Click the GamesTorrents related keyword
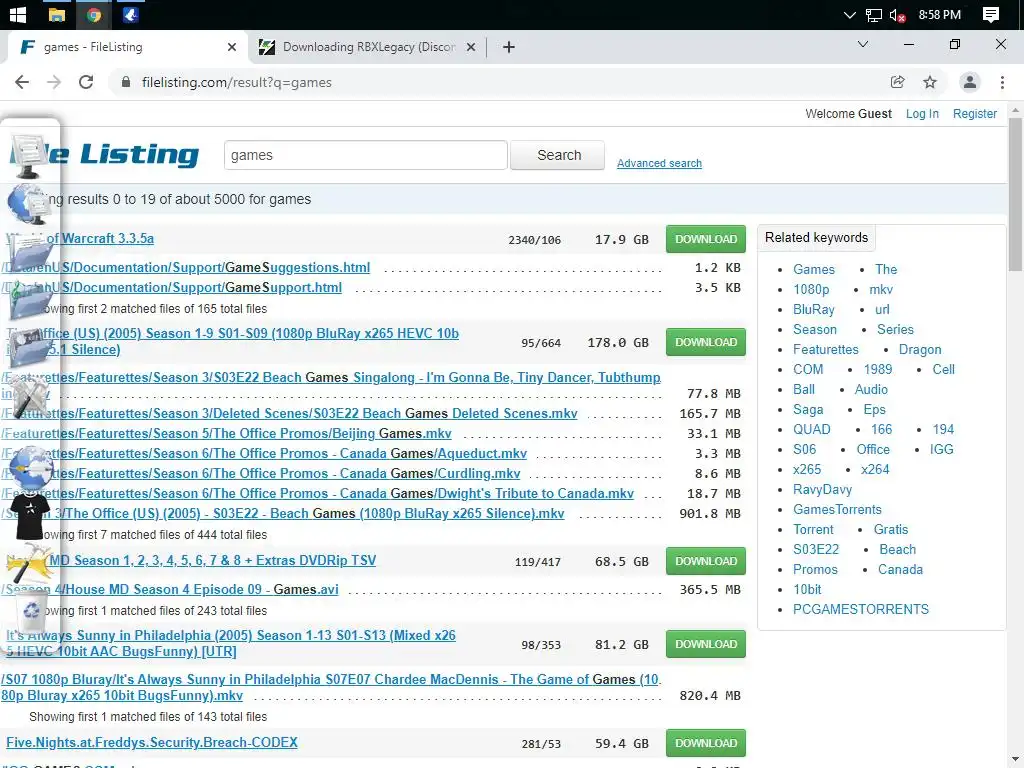 pyautogui.click(x=837, y=509)
